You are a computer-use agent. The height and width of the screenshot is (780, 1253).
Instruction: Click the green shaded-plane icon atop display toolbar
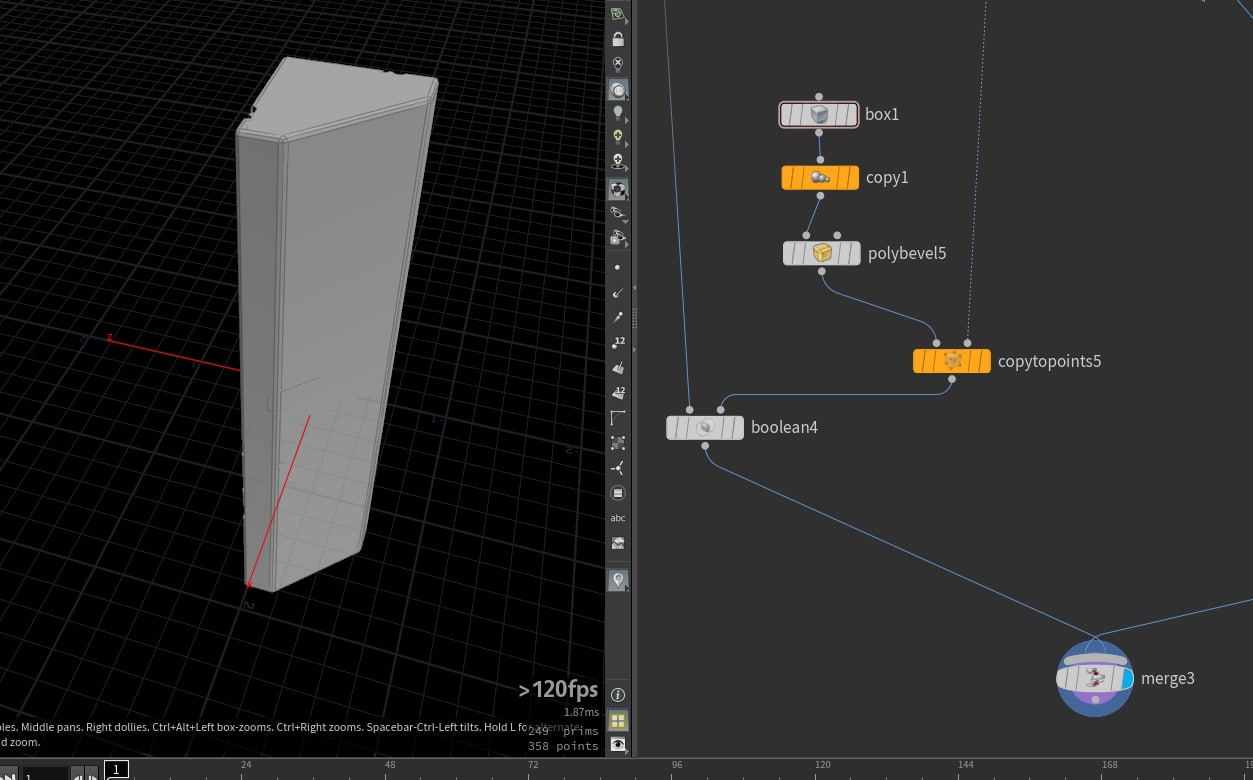pyautogui.click(x=618, y=14)
